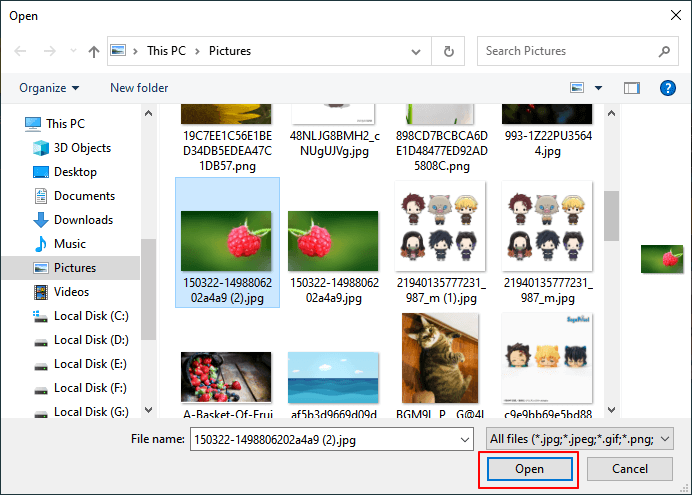Expand the view options dropdown arrow

click(x=599, y=88)
